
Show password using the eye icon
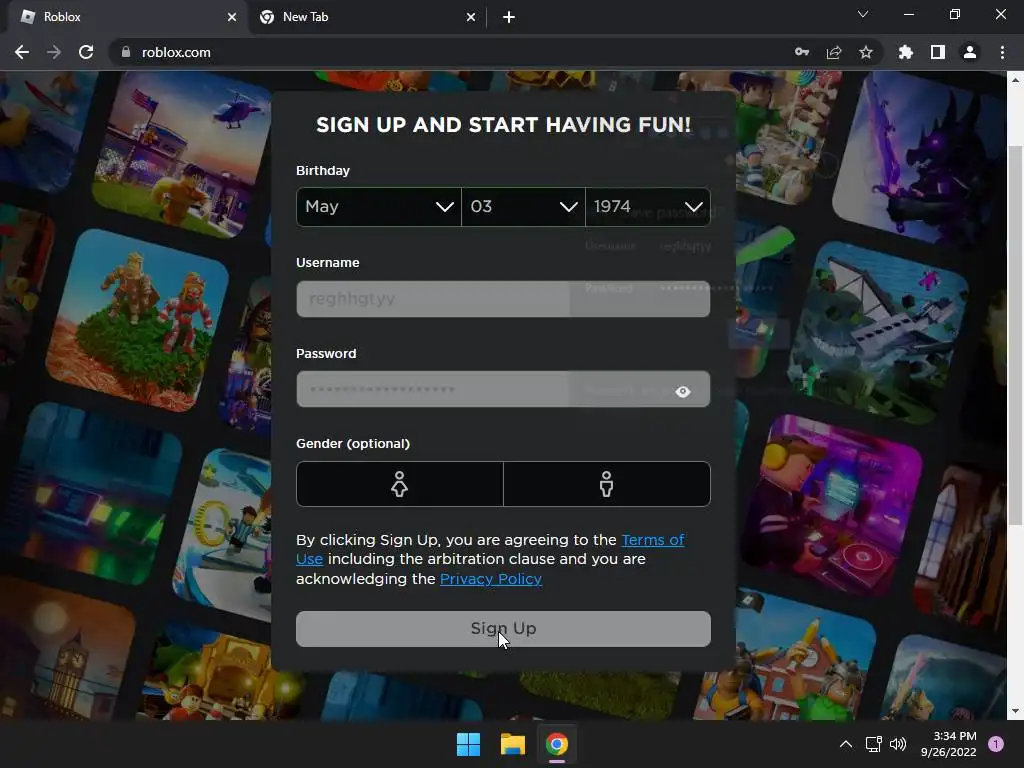(x=683, y=391)
